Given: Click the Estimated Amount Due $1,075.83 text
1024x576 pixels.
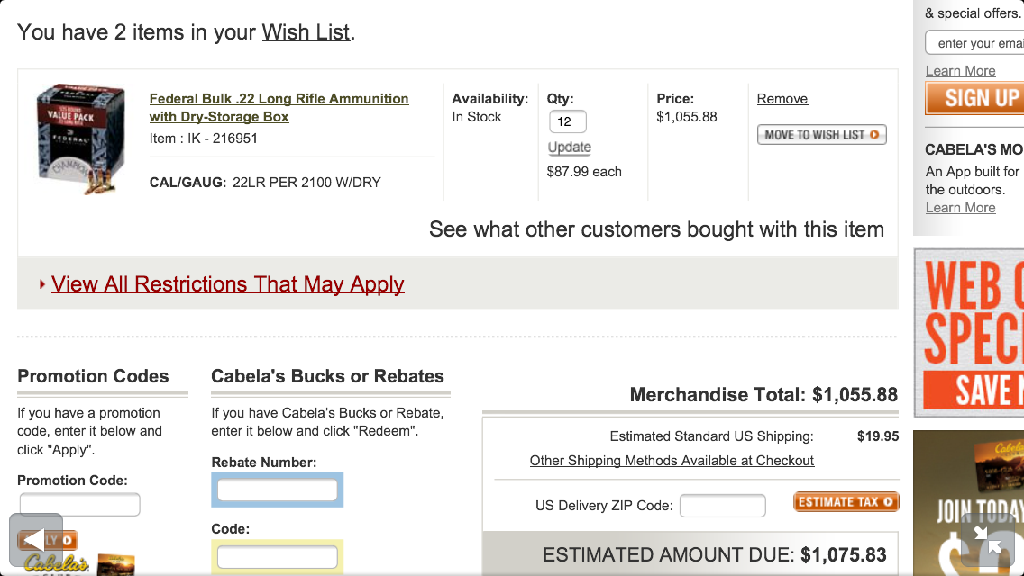Looking at the screenshot, I should point(714,555).
